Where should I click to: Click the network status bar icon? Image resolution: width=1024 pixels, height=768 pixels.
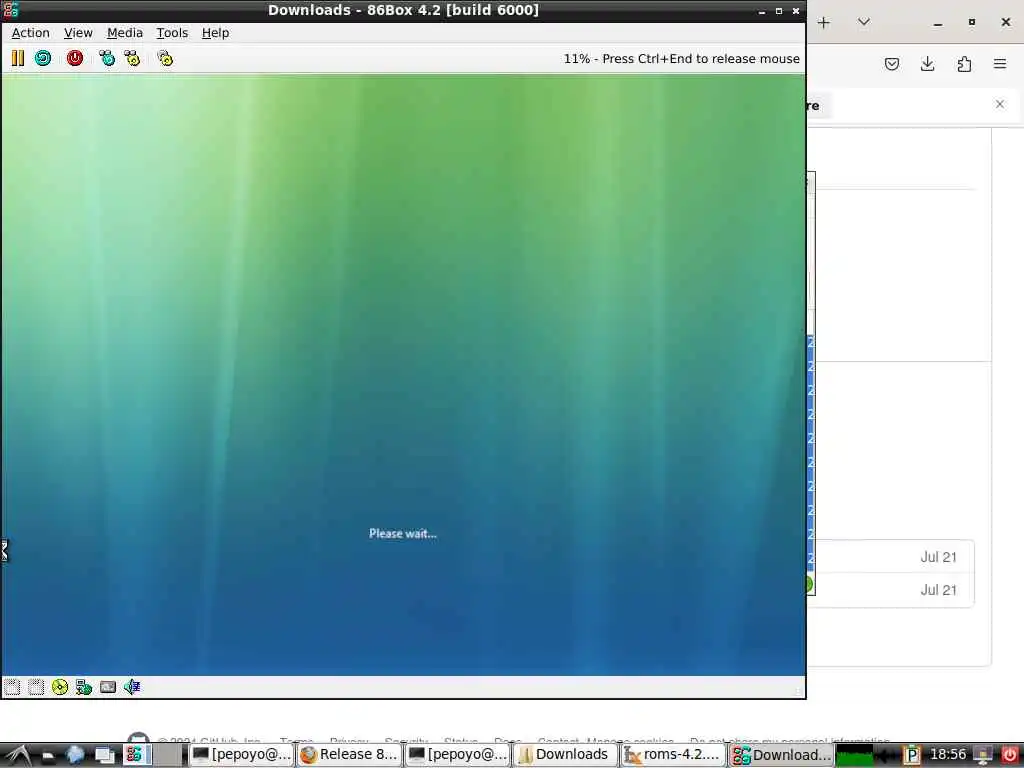84,687
